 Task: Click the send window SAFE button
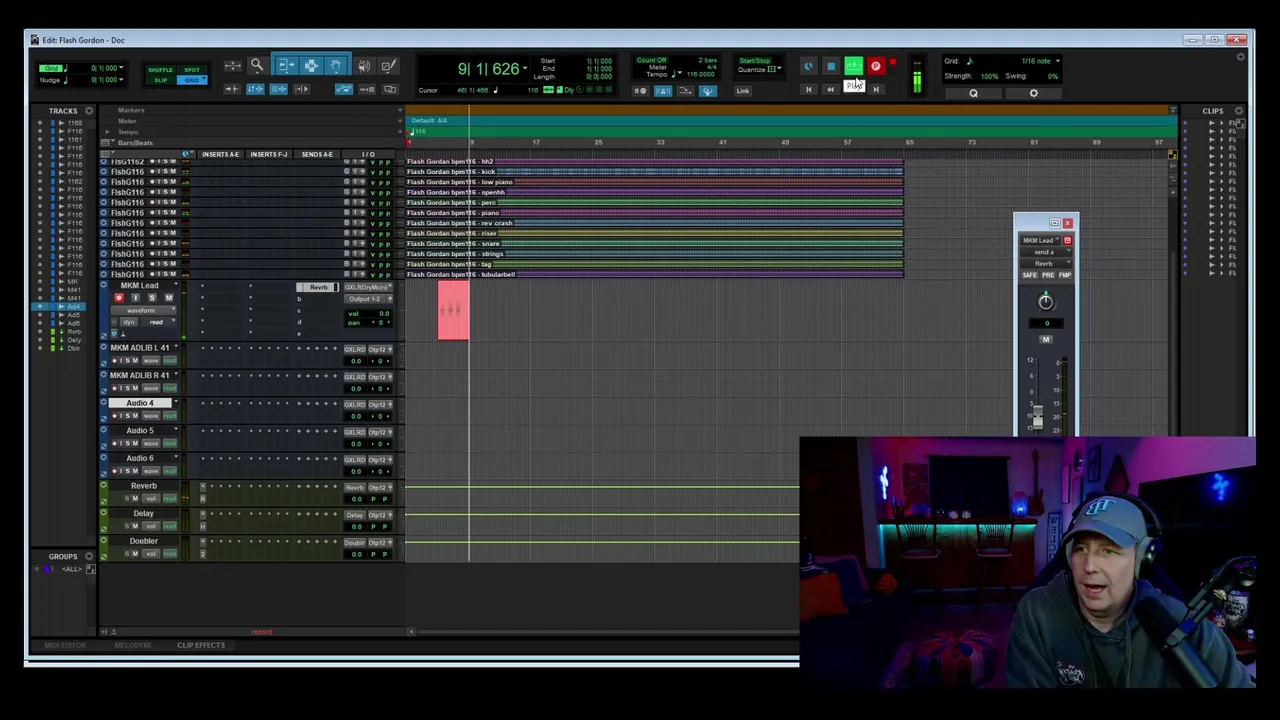[1029, 275]
